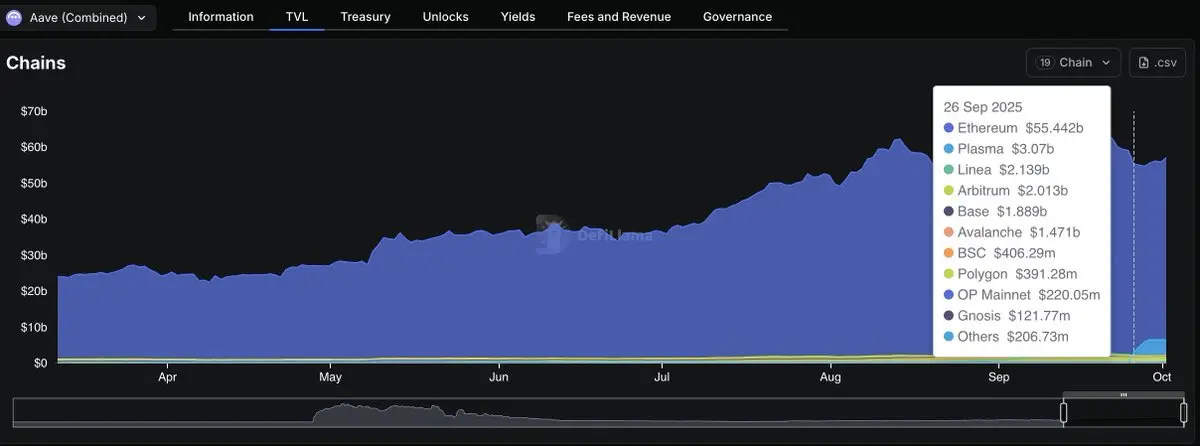Image resolution: width=1200 pixels, height=446 pixels.
Task: Click the Avalanche legend dot in tooltip
Action: coord(948,232)
